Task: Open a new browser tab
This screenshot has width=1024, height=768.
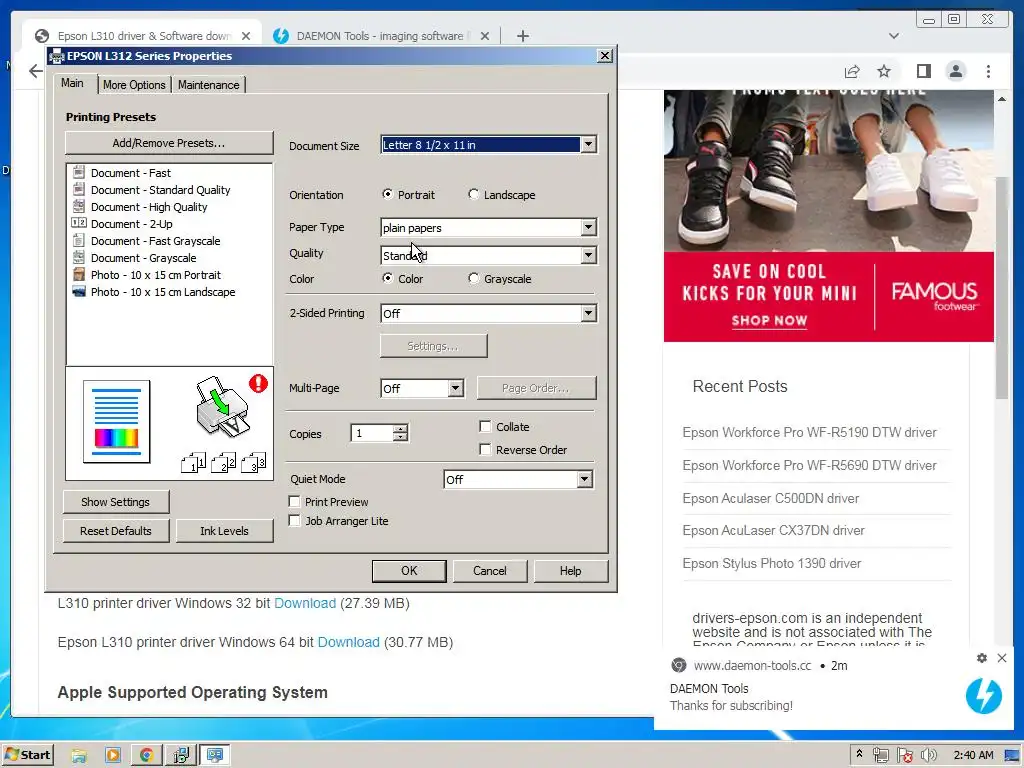Action: [522, 36]
